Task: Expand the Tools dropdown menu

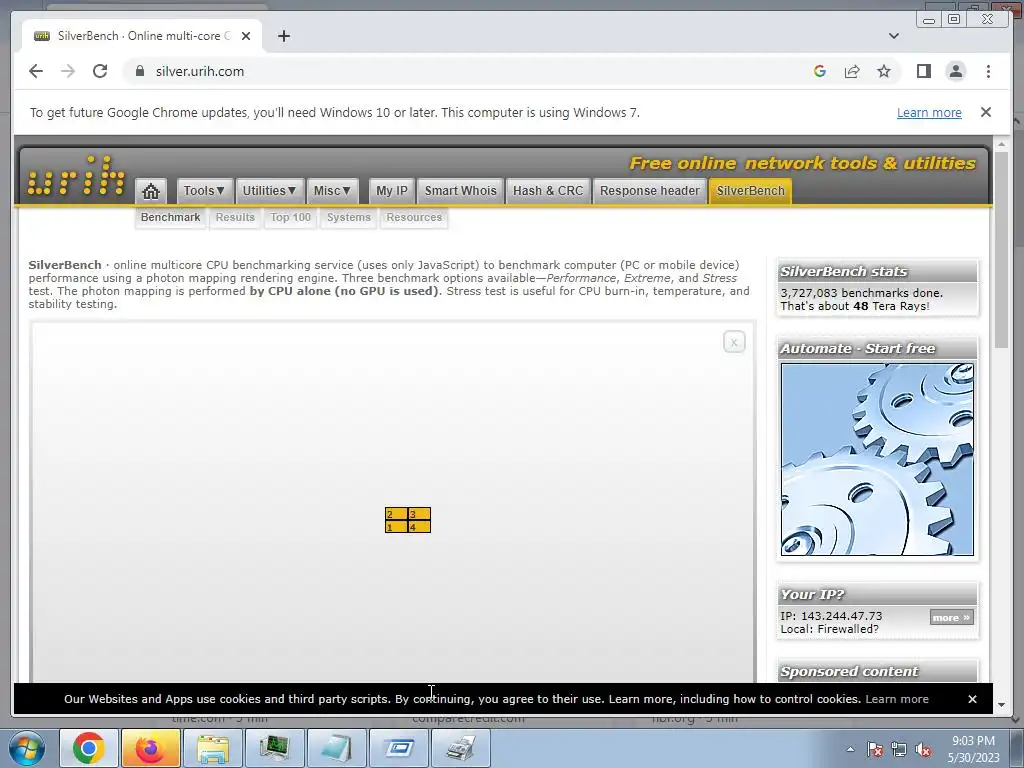Action: coord(204,191)
